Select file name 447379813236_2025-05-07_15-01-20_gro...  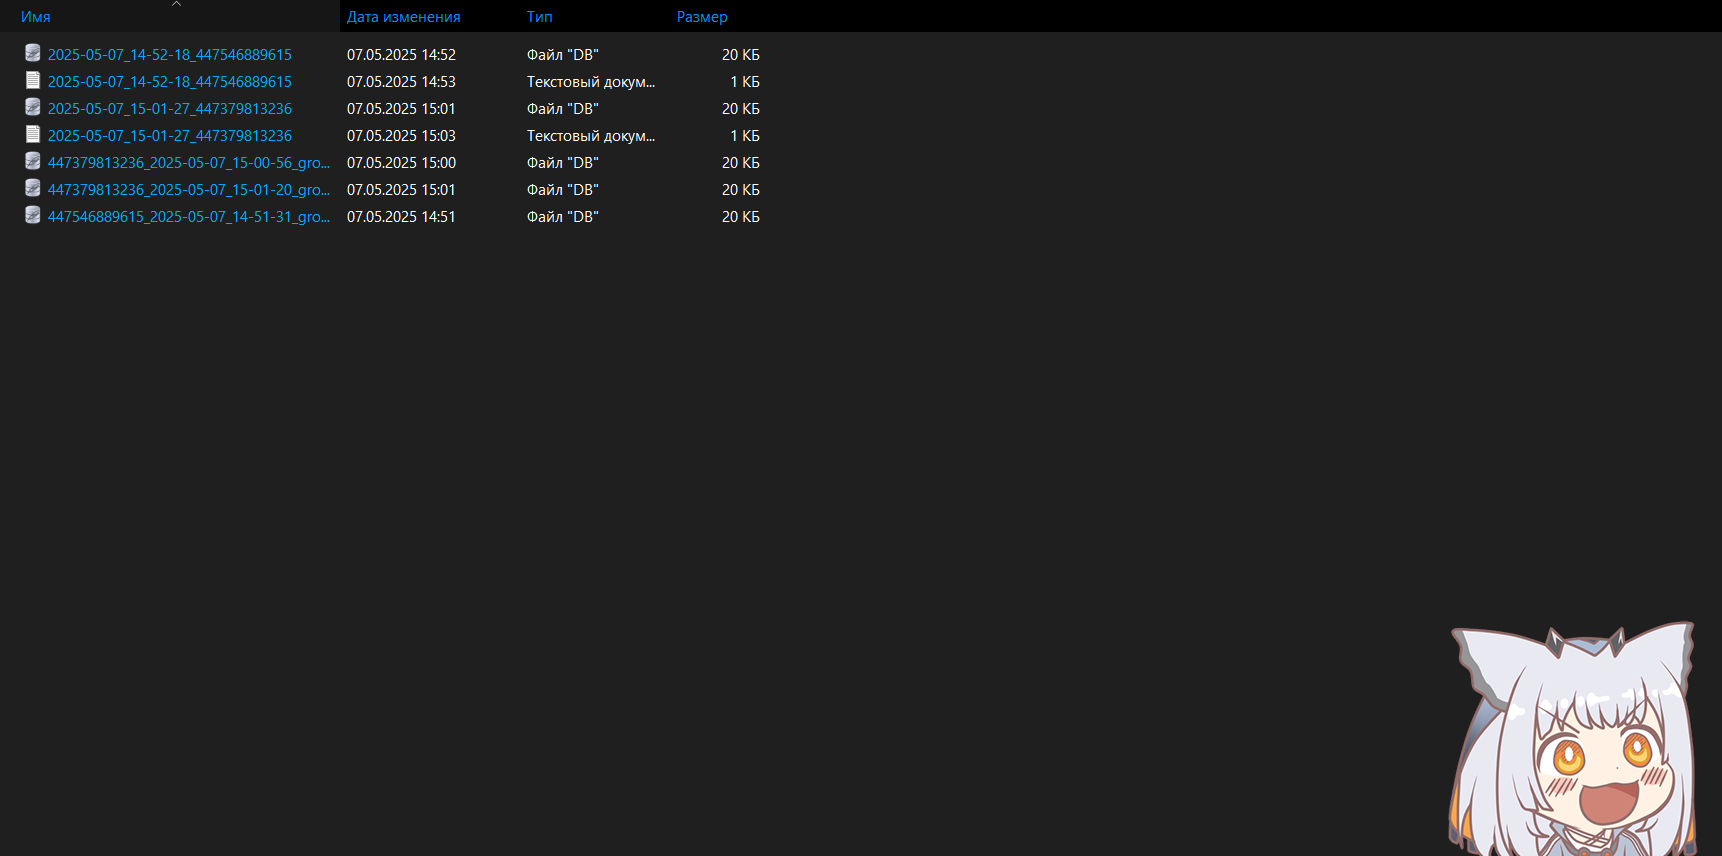tap(188, 190)
